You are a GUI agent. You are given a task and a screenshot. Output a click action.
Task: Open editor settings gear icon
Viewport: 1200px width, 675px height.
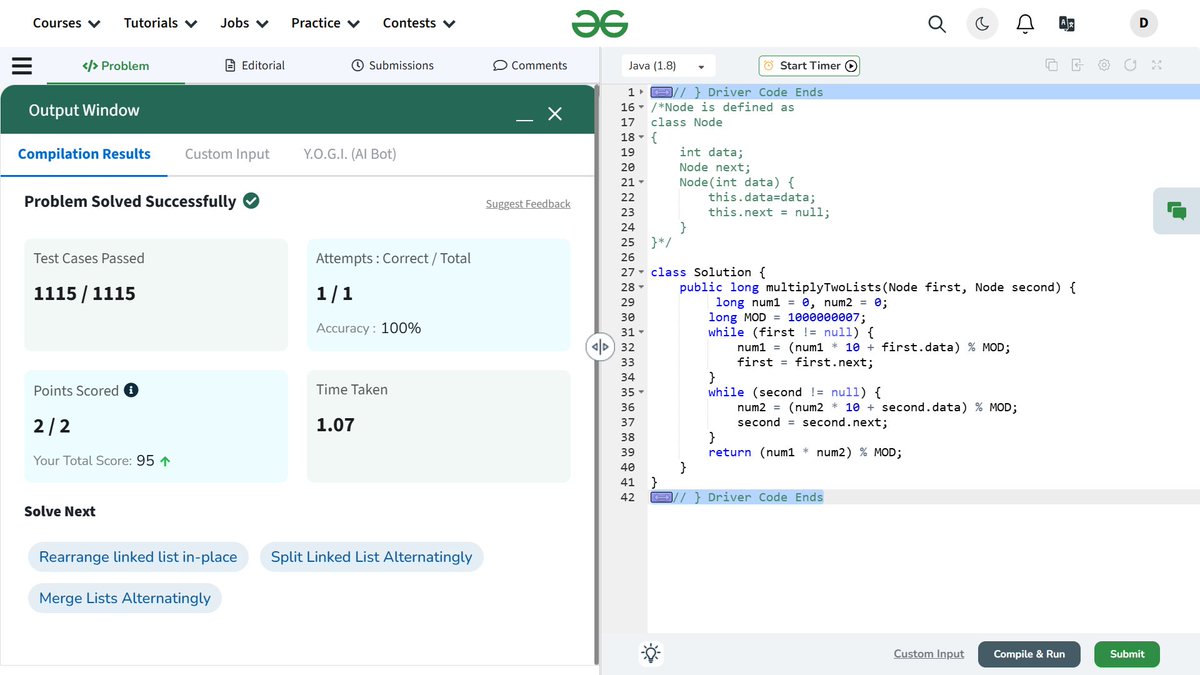pyautogui.click(x=1104, y=65)
